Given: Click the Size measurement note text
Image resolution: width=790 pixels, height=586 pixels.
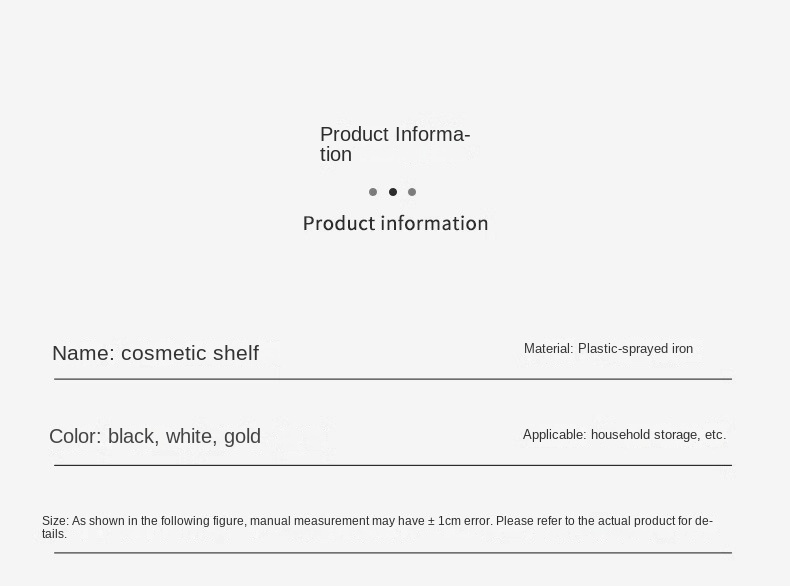Looking at the screenshot, I should tap(377, 527).
